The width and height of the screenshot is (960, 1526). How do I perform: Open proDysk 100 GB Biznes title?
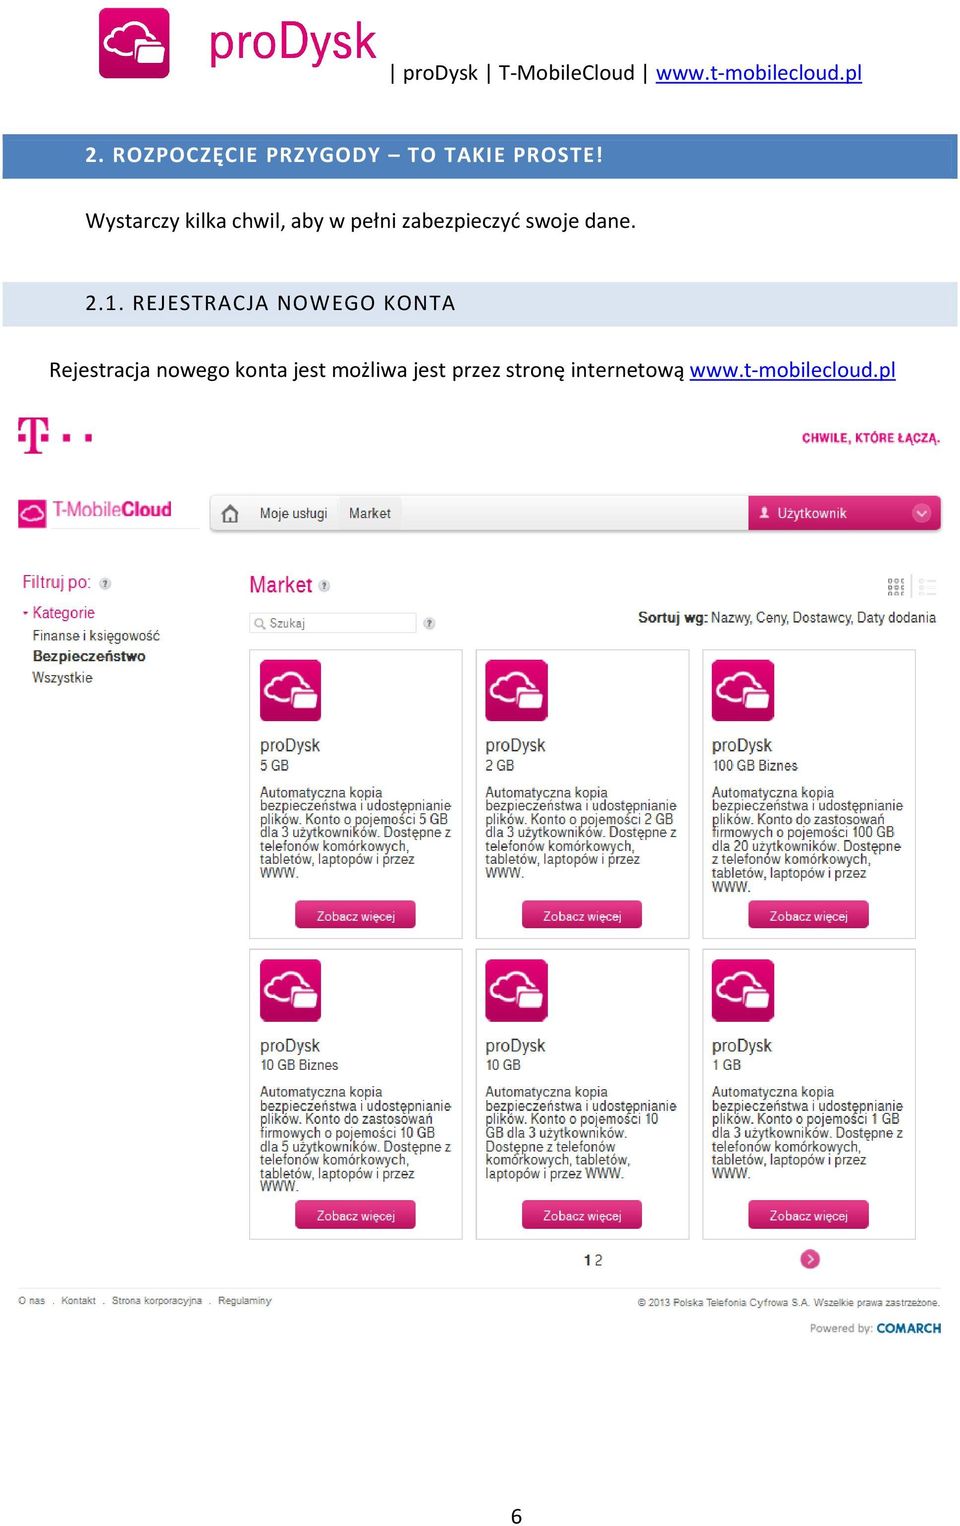pos(742,746)
